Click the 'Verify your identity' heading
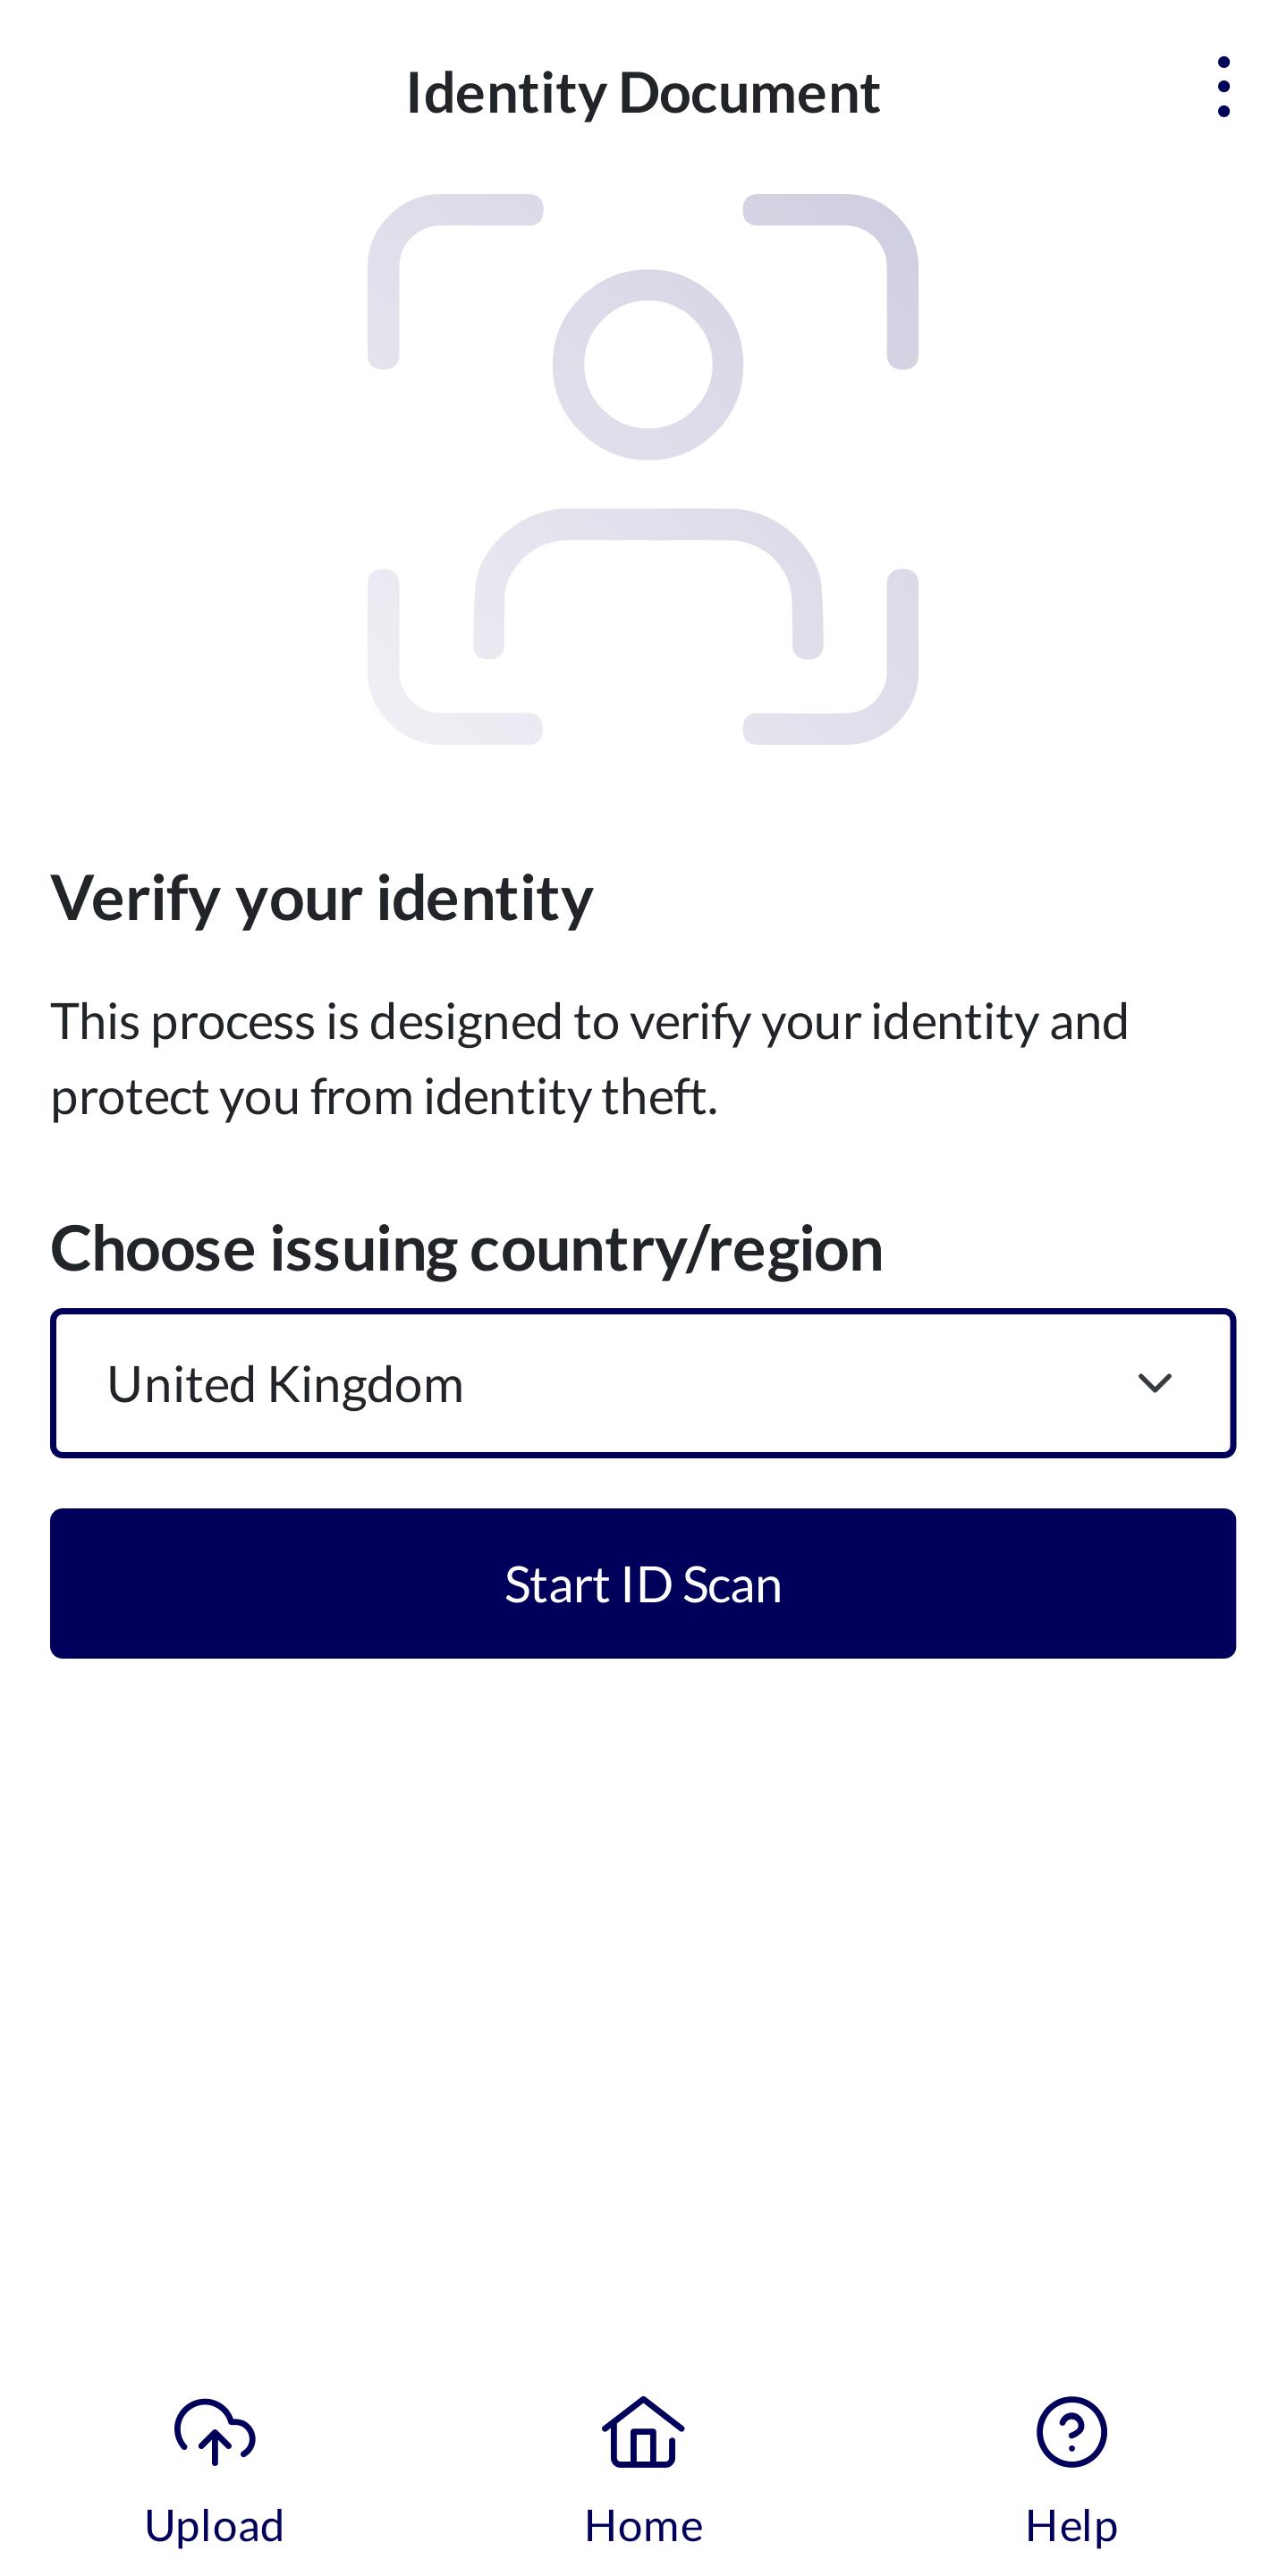 pyautogui.click(x=321, y=898)
